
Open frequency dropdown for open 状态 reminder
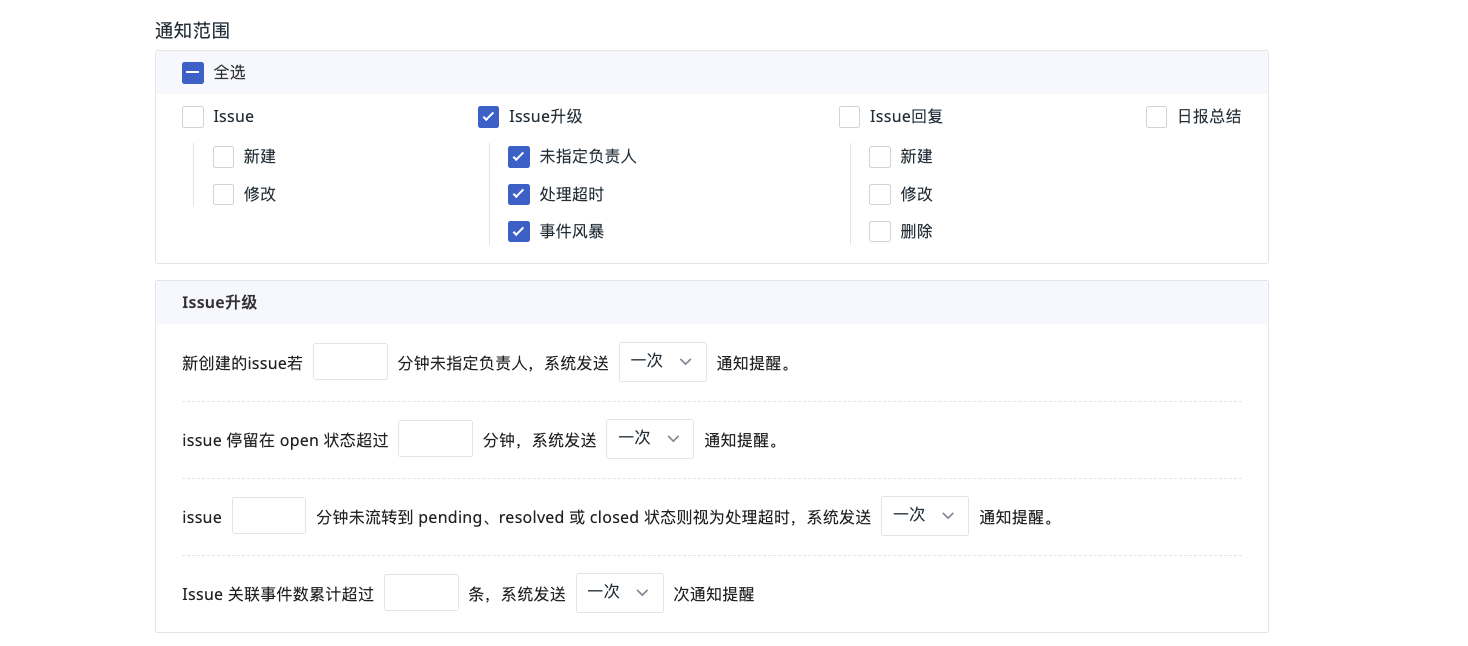649,439
